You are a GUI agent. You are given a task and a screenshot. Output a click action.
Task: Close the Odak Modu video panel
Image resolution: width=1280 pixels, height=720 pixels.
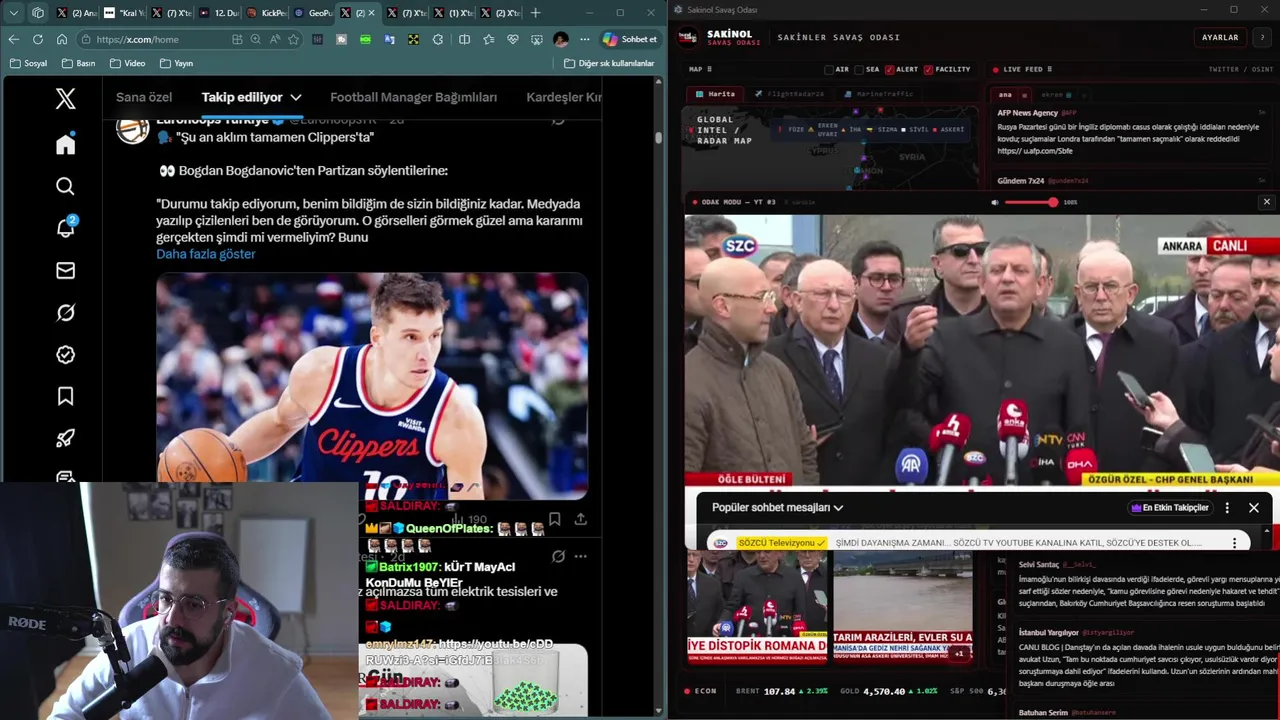tap(1266, 202)
